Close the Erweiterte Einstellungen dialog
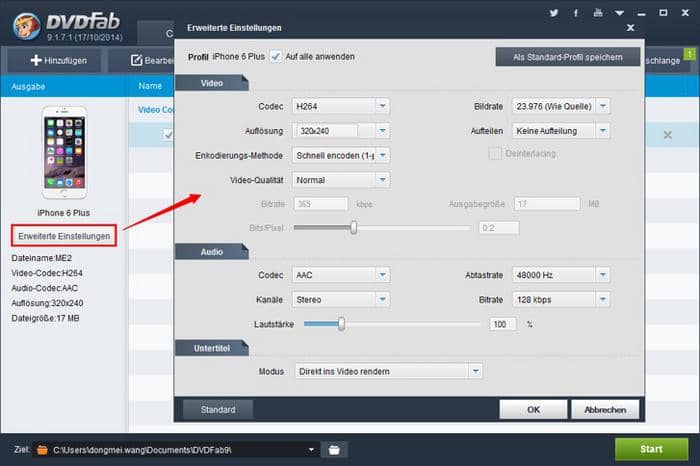This screenshot has width=700, height=466. 630,28
